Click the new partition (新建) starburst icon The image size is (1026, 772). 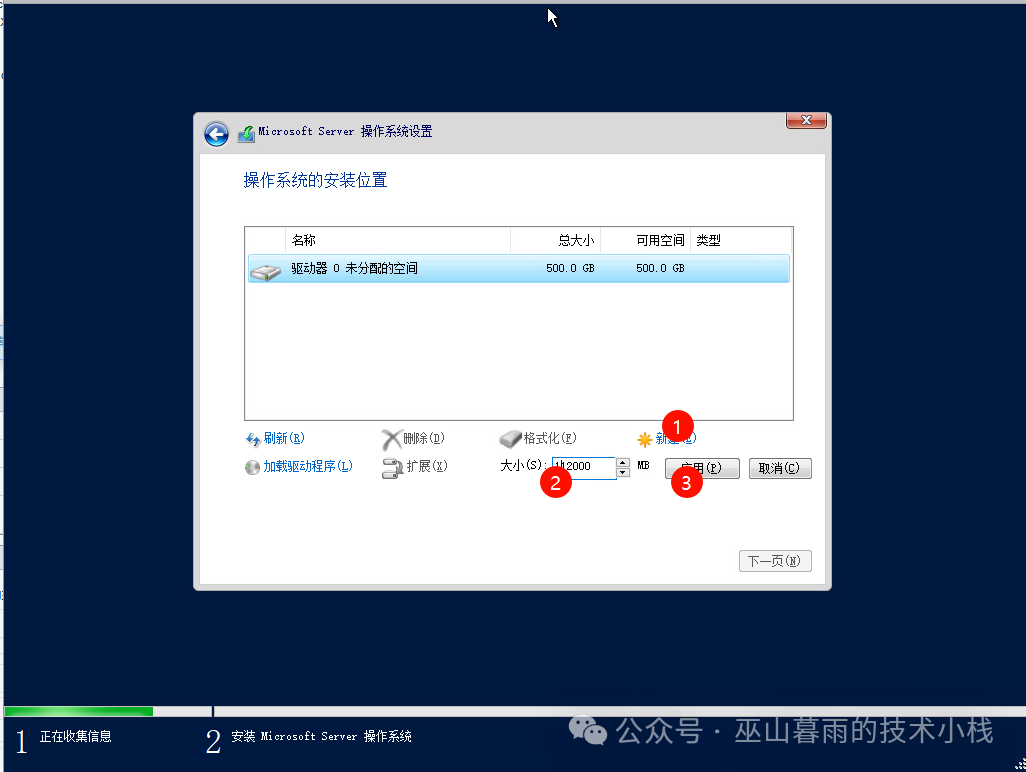click(645, 439)
